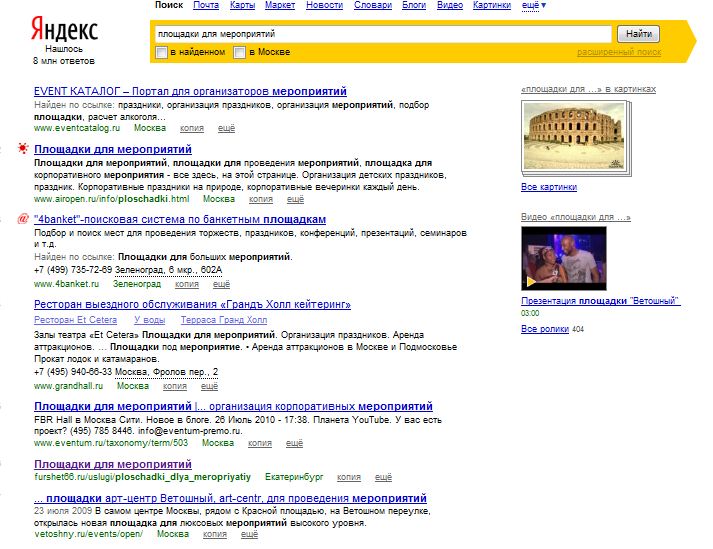Click 'ещё' under grandhall.ru result
713x549 pixels.
tap(210, 386)
